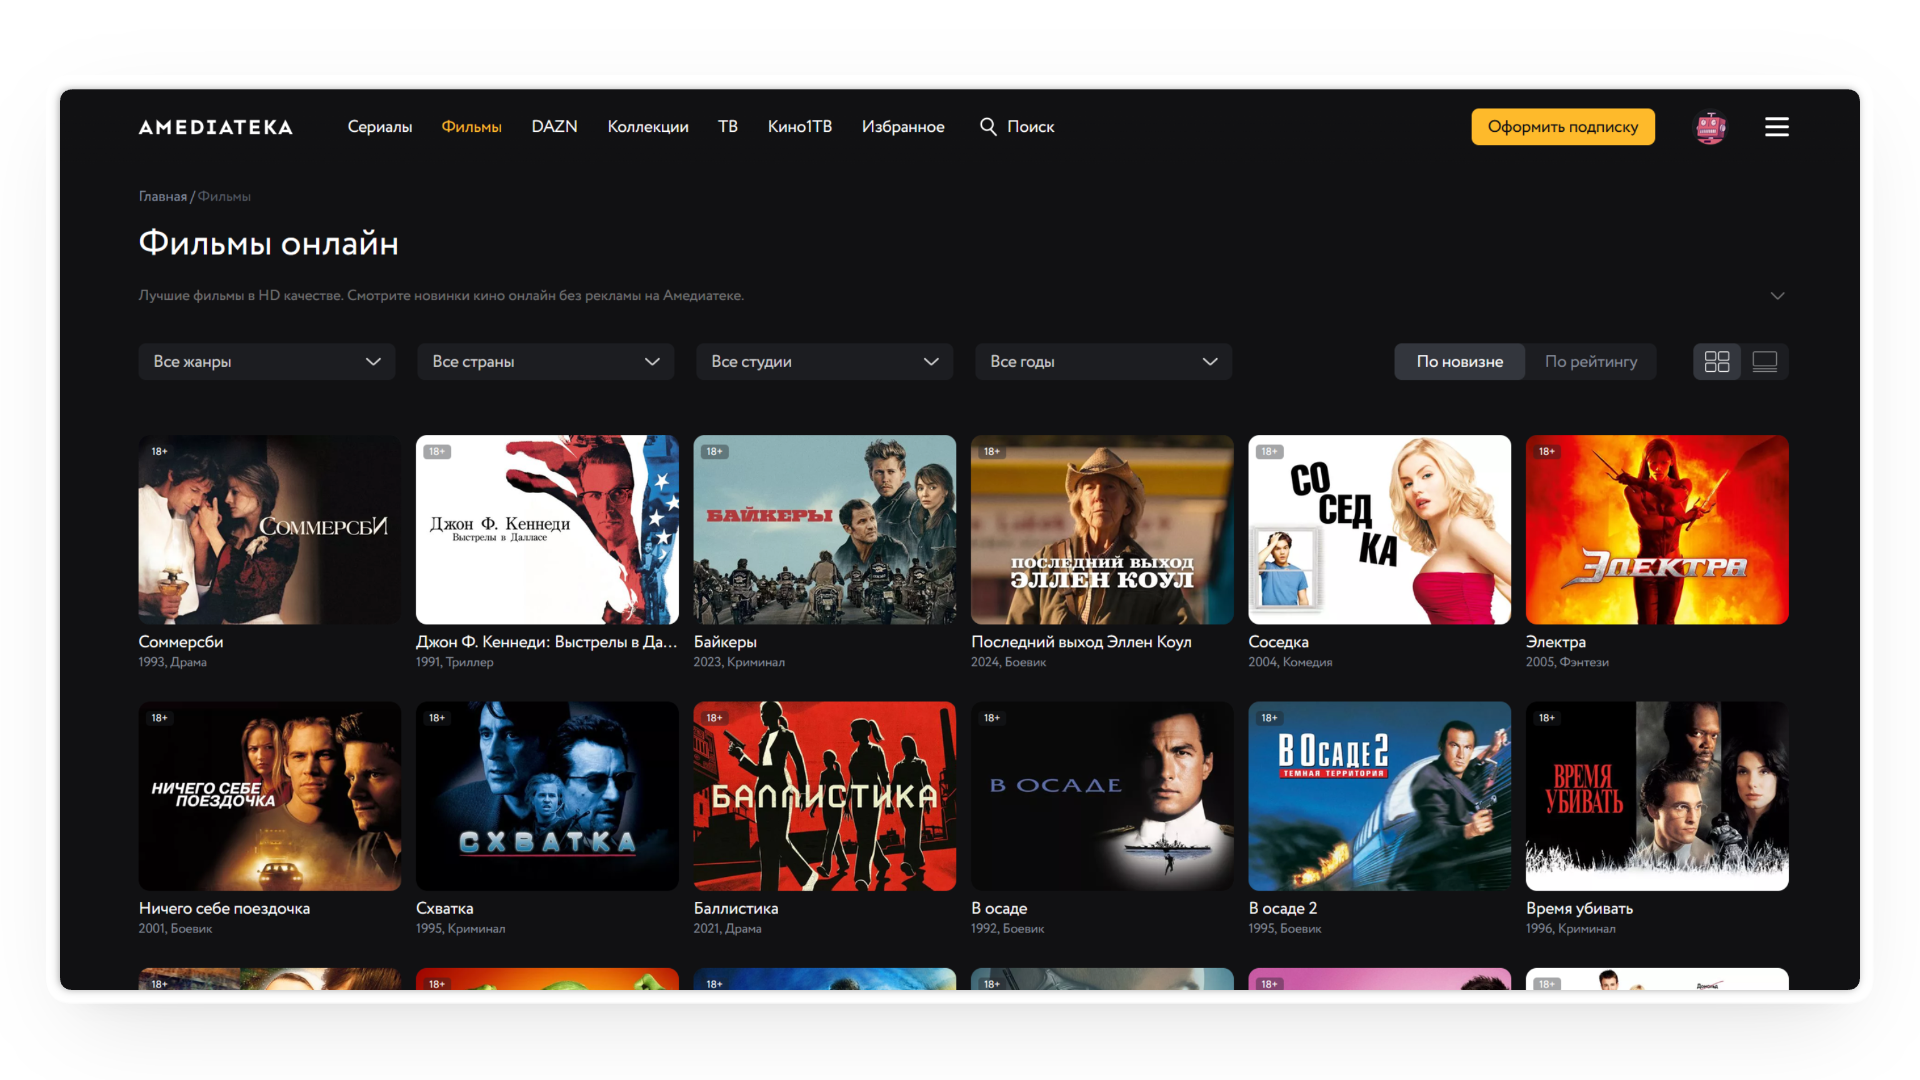Open the Баллистика movie poster
Screen dimensions: 1920x1080
point(825,796)
